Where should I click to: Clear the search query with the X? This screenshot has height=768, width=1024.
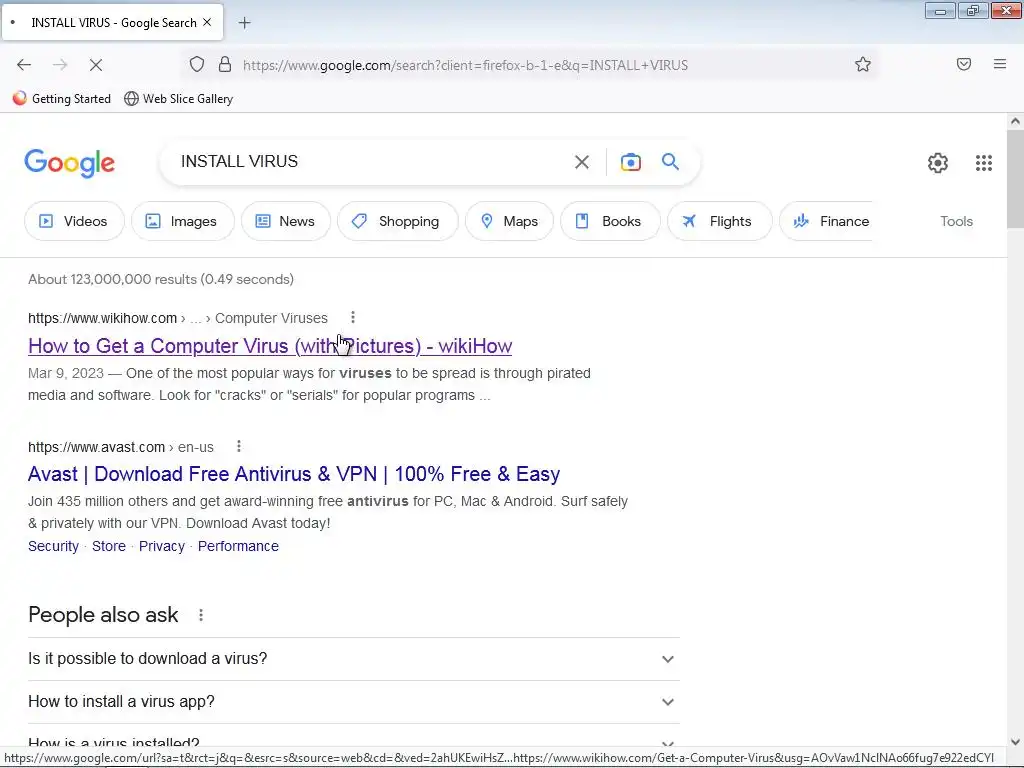[x=582, y=162]
